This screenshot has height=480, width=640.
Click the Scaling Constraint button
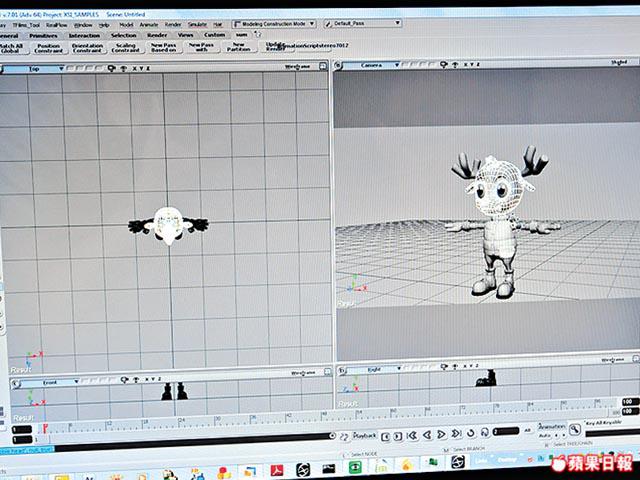point(125,48)
